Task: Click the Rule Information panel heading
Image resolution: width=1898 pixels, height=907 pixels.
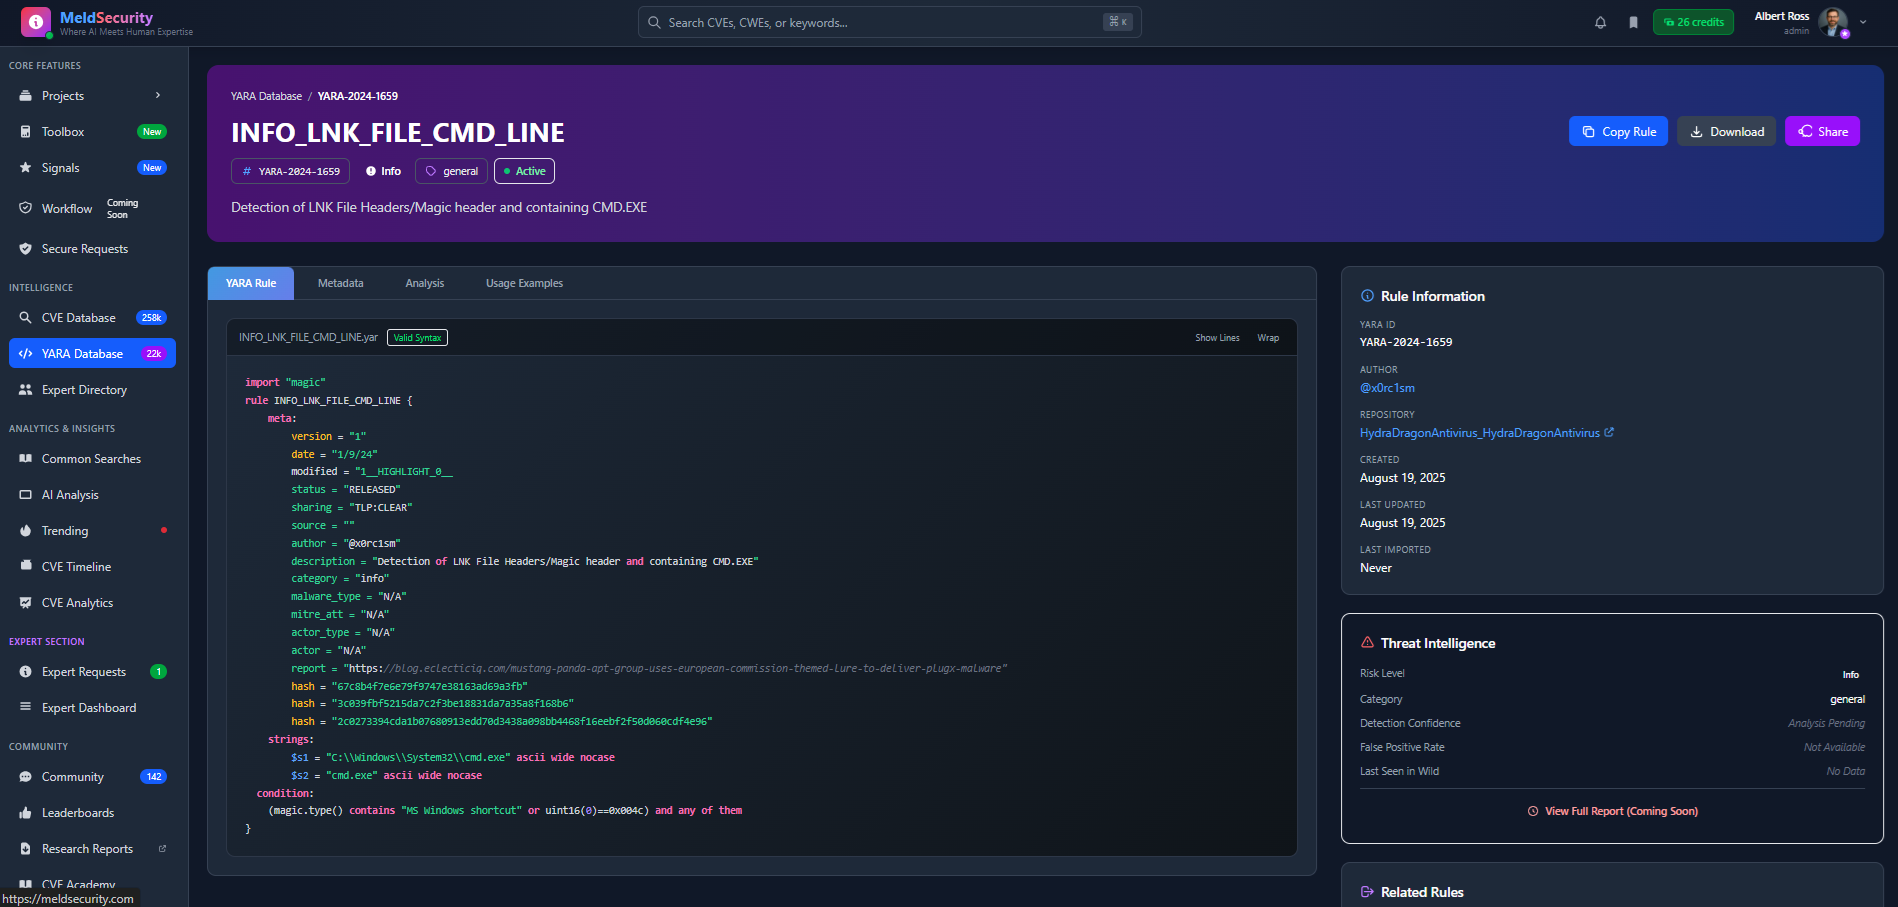Action: tap(1432, 296)
